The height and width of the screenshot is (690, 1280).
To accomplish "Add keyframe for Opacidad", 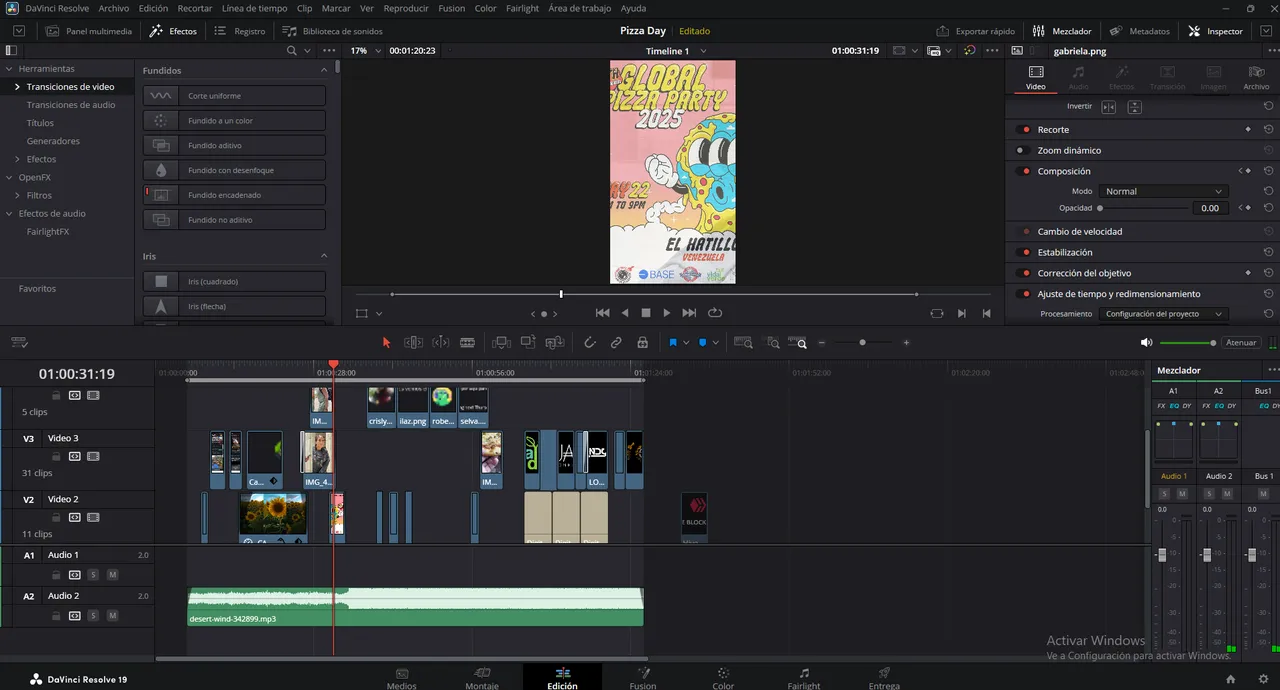I will click(x=1248, y=208).
